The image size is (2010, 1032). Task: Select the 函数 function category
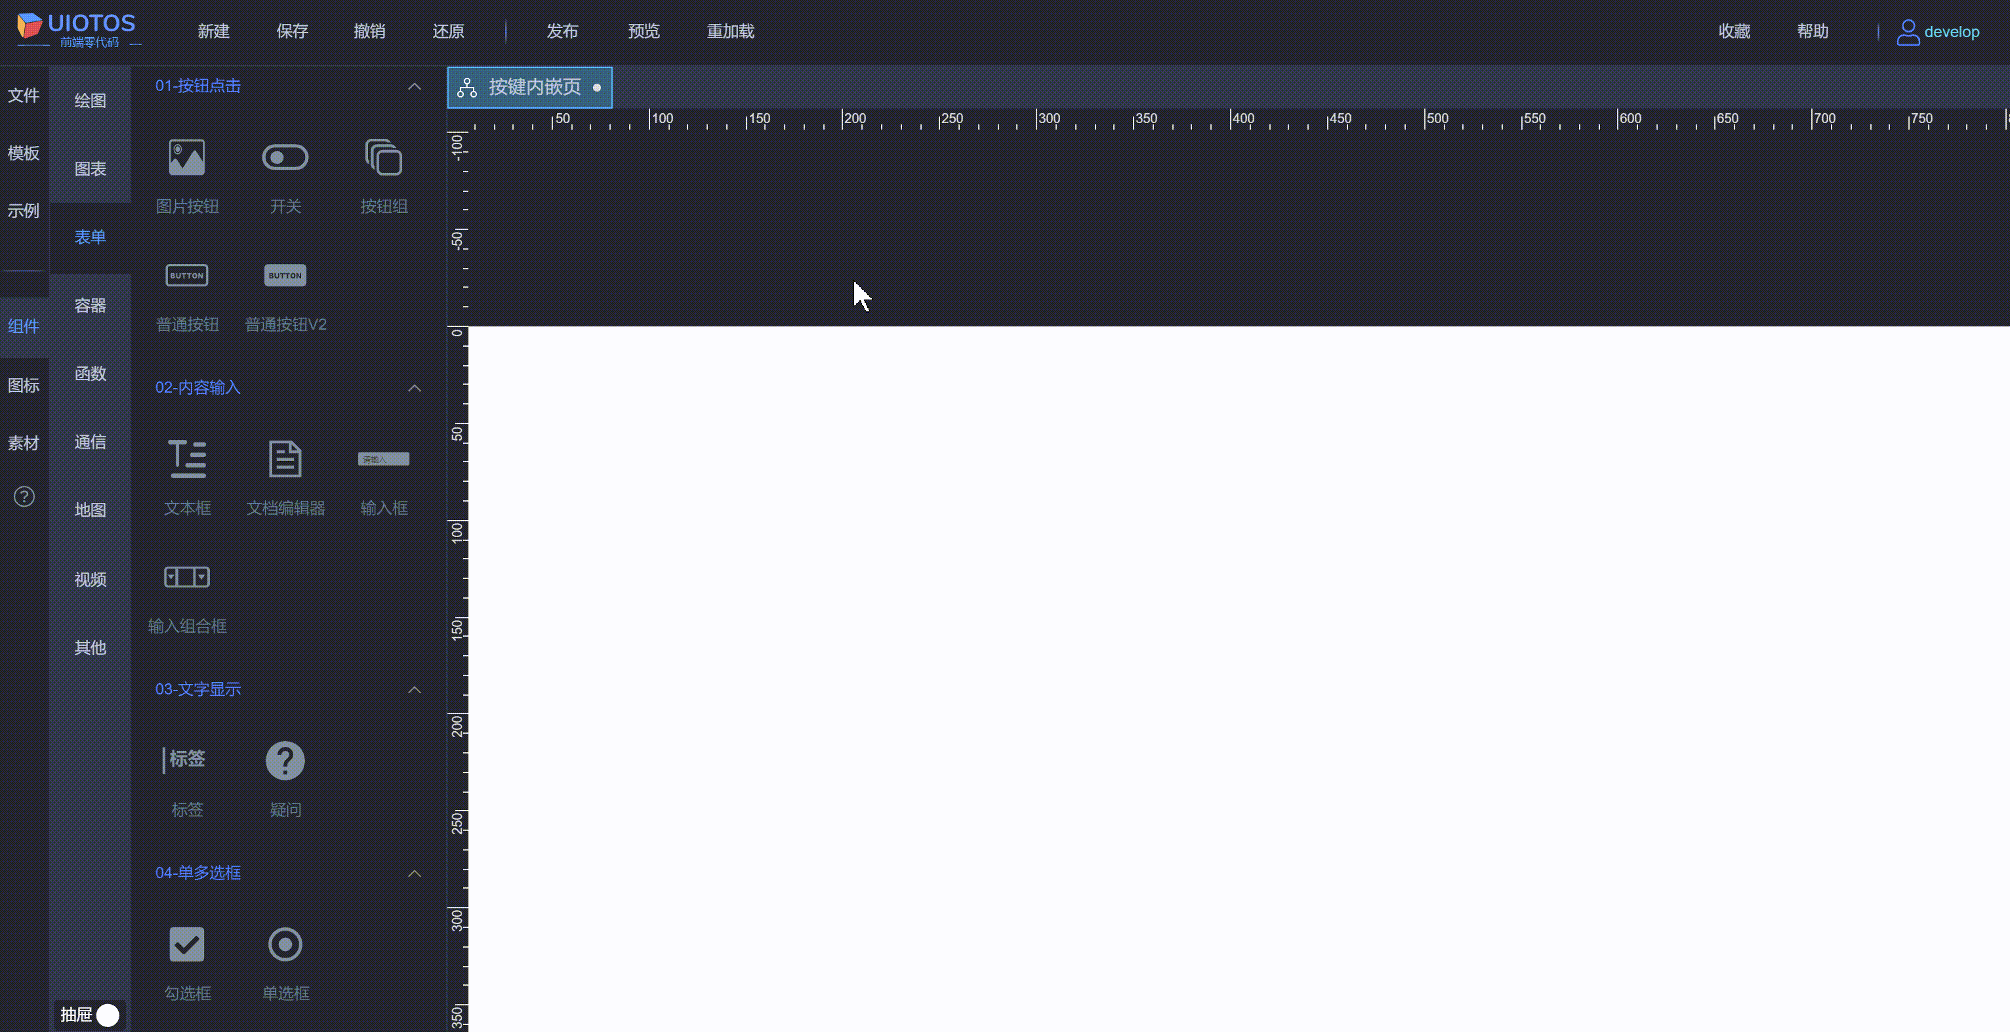click(x=90, y=374)
